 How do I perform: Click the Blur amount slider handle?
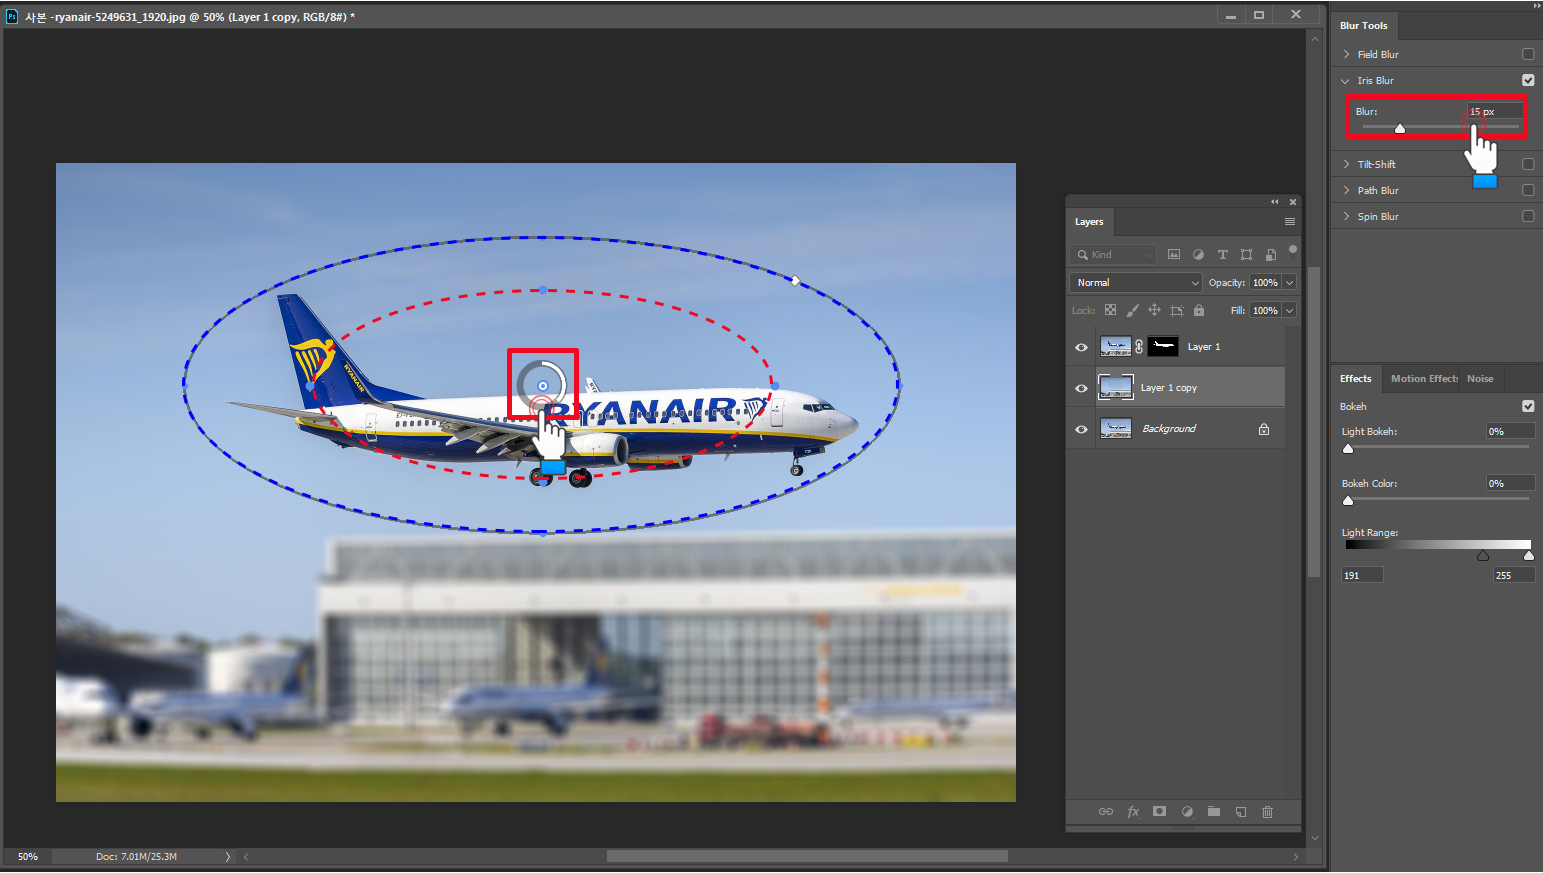point(1400,129)
